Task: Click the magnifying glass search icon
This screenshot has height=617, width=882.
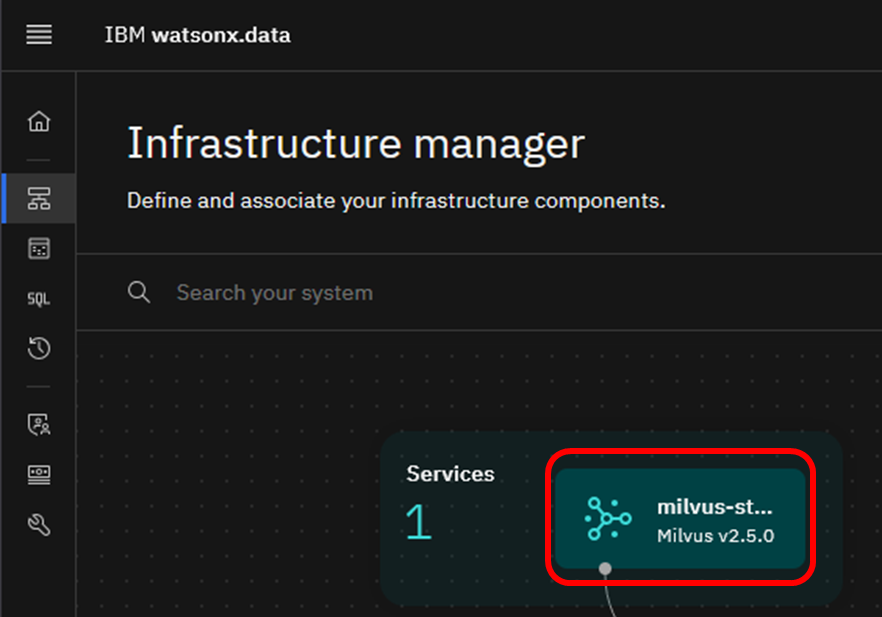Action: [x=139, y=292]
